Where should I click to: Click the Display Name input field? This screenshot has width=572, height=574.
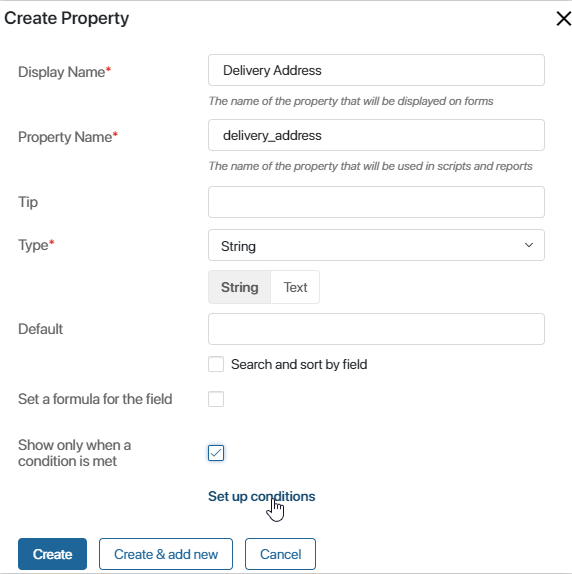coord(376,70)
